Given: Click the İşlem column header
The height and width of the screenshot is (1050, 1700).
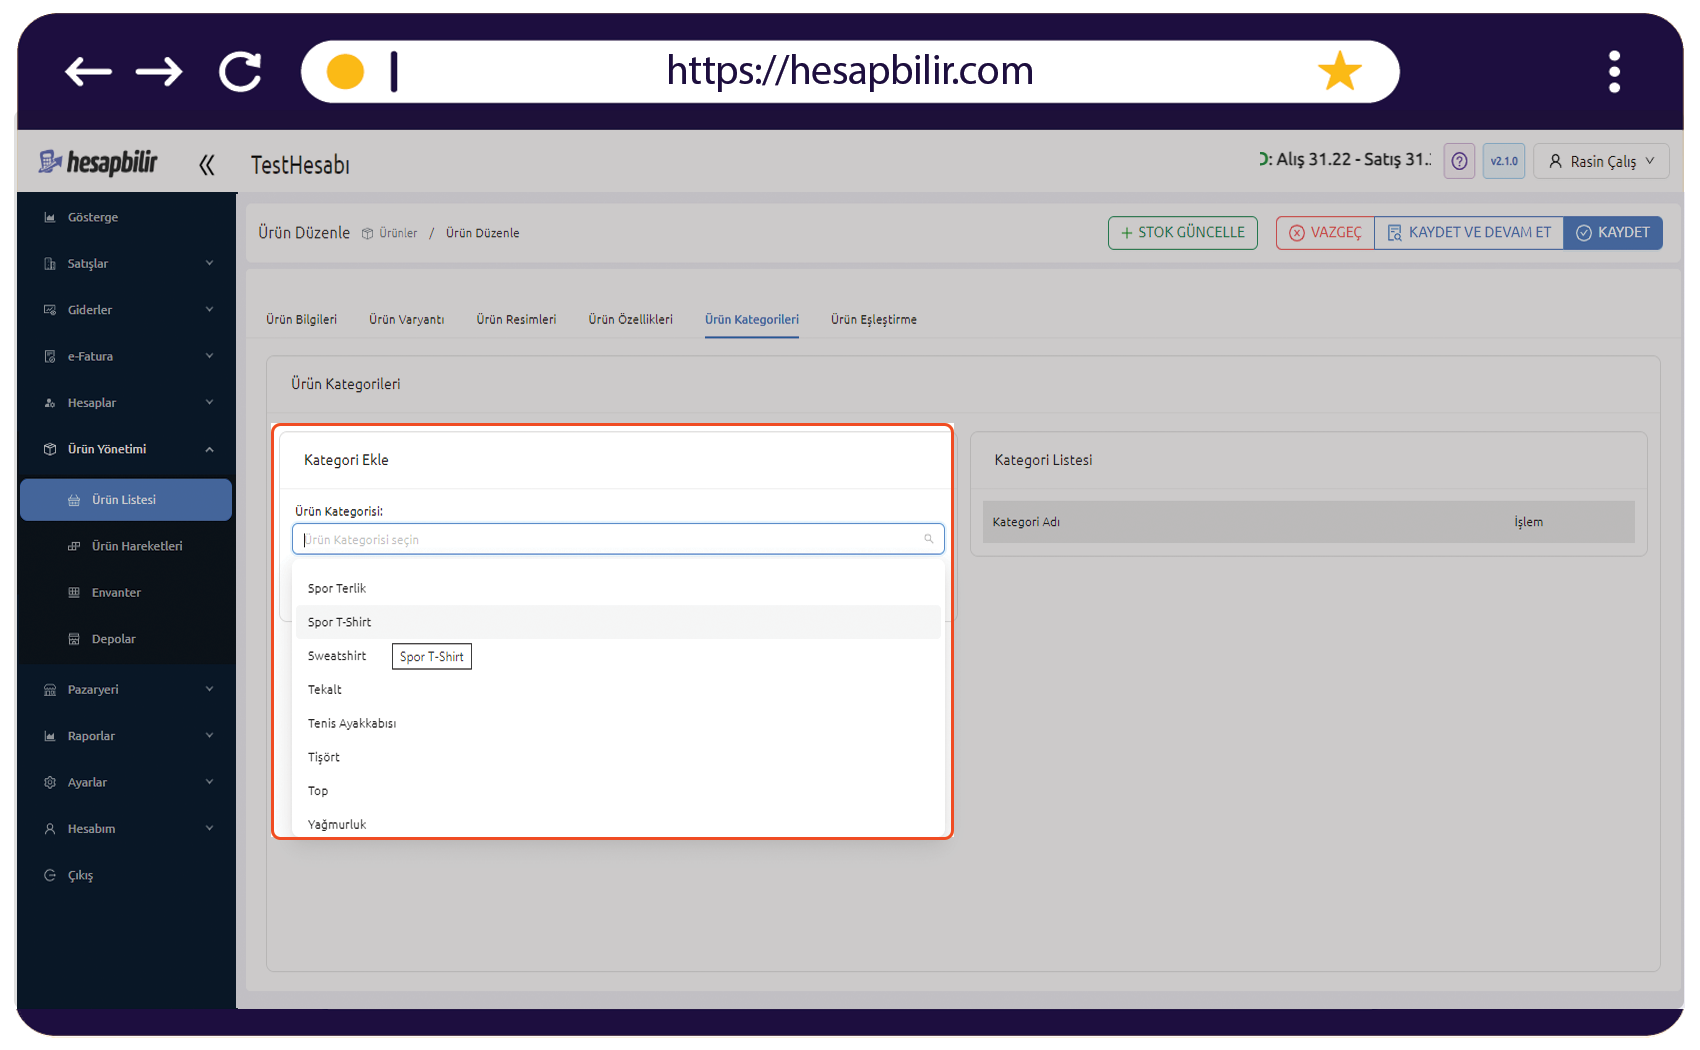Looking at the screenshot, I should point(1528,522).
